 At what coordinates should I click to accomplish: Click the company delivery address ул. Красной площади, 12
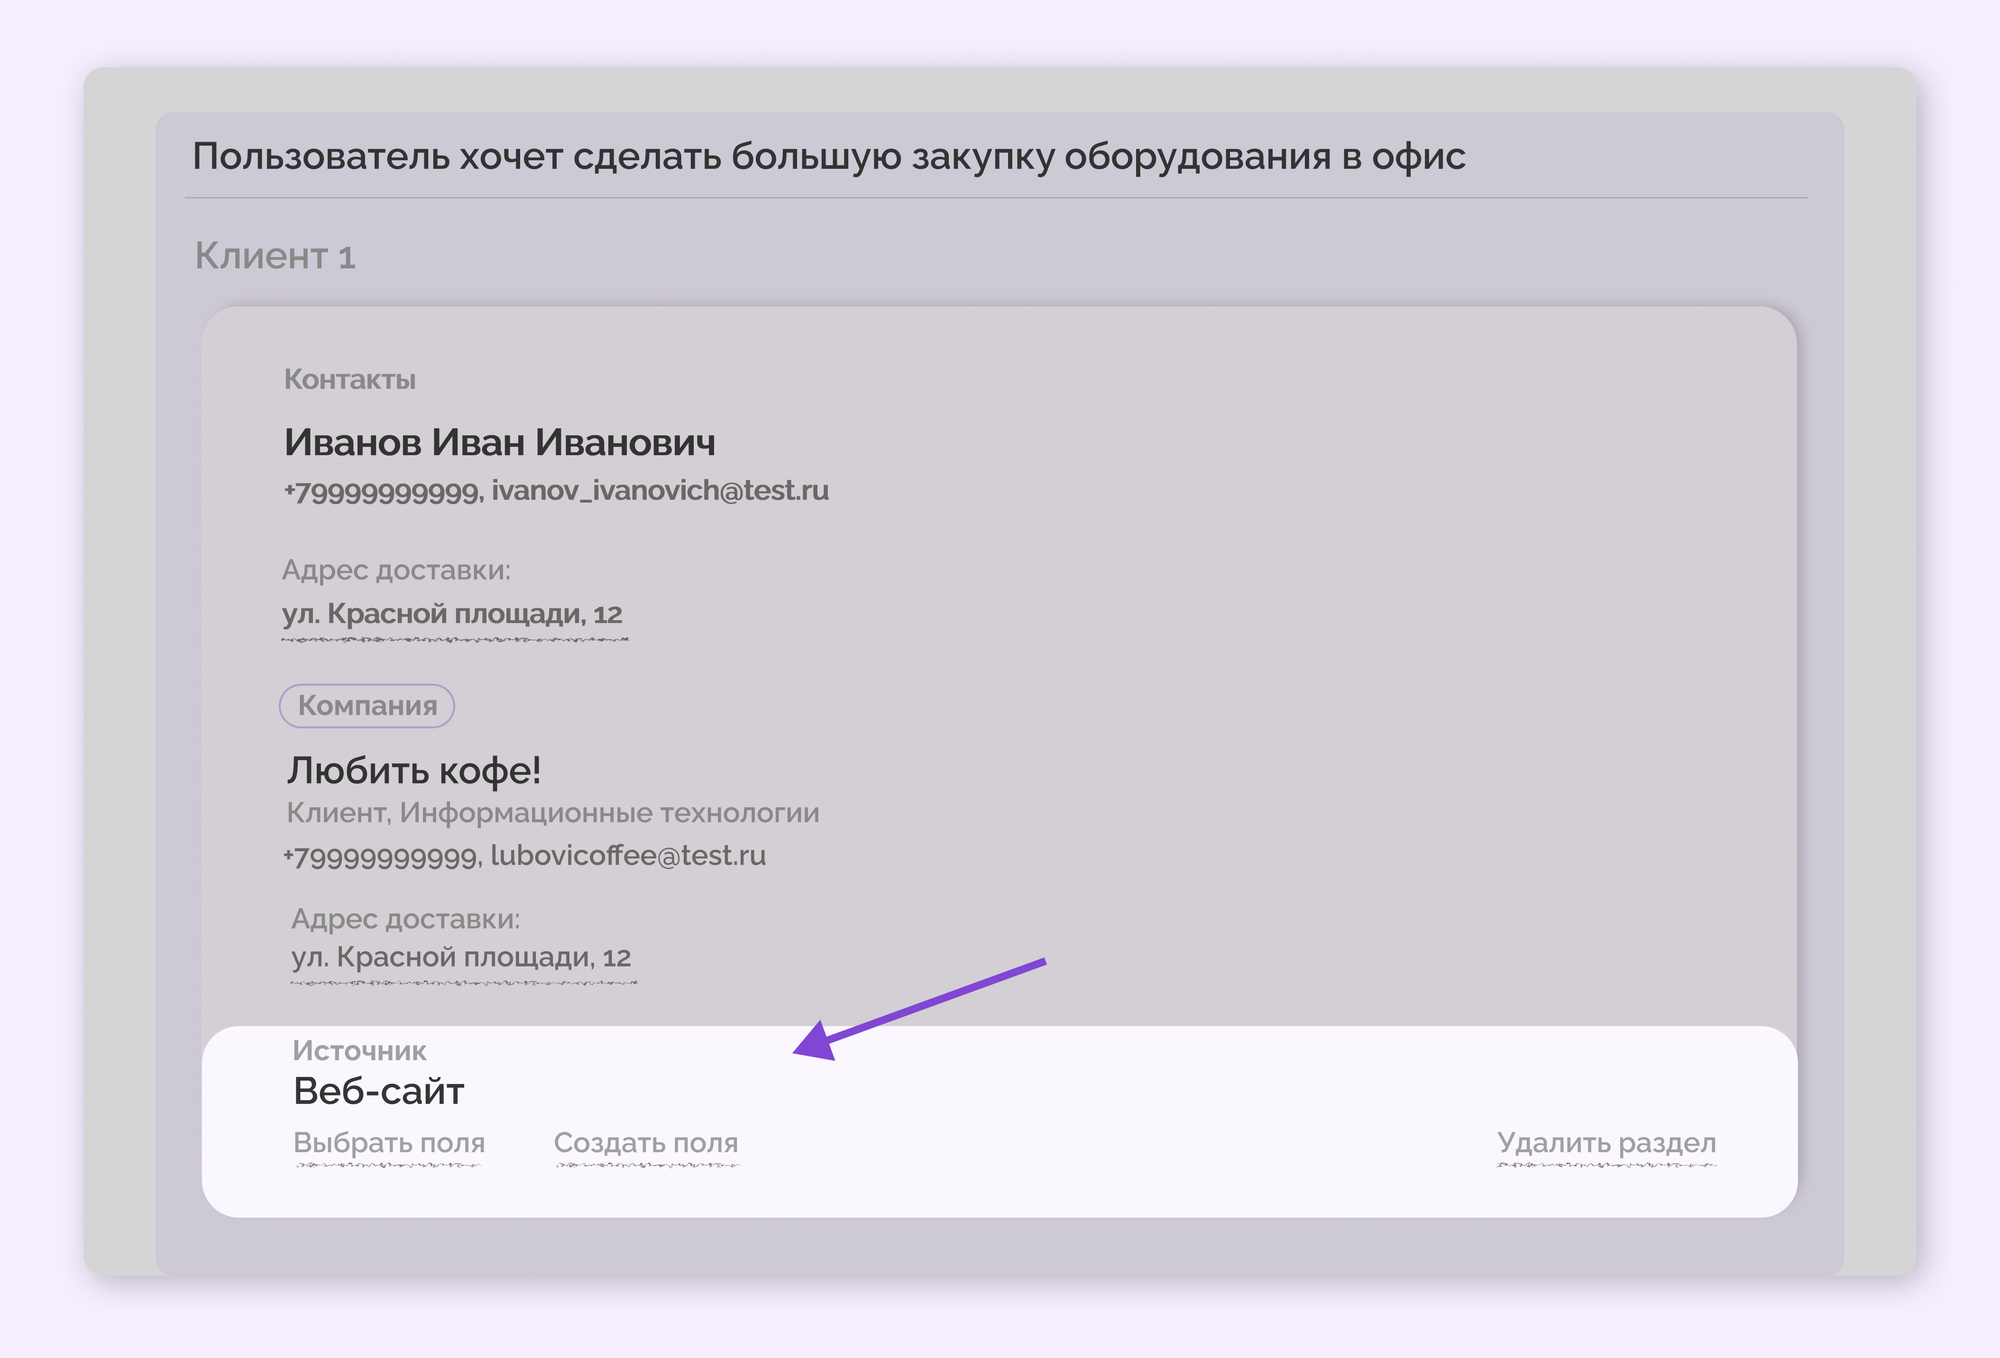[461, 957]
